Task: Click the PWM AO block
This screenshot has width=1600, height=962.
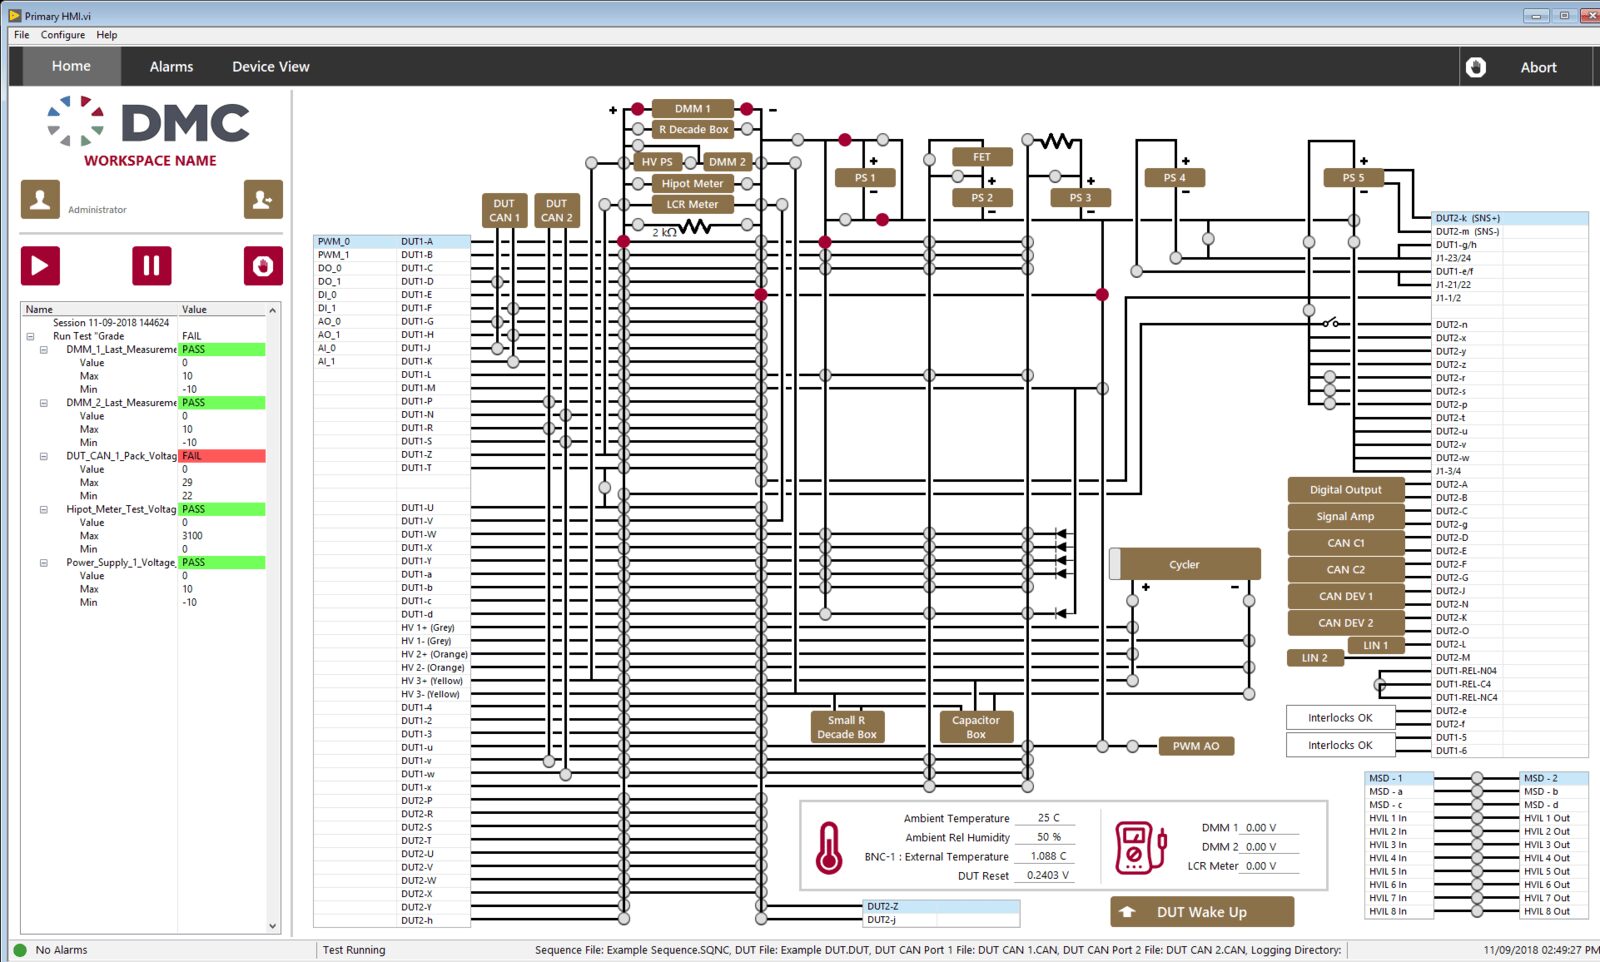Action: (1196, 746)
